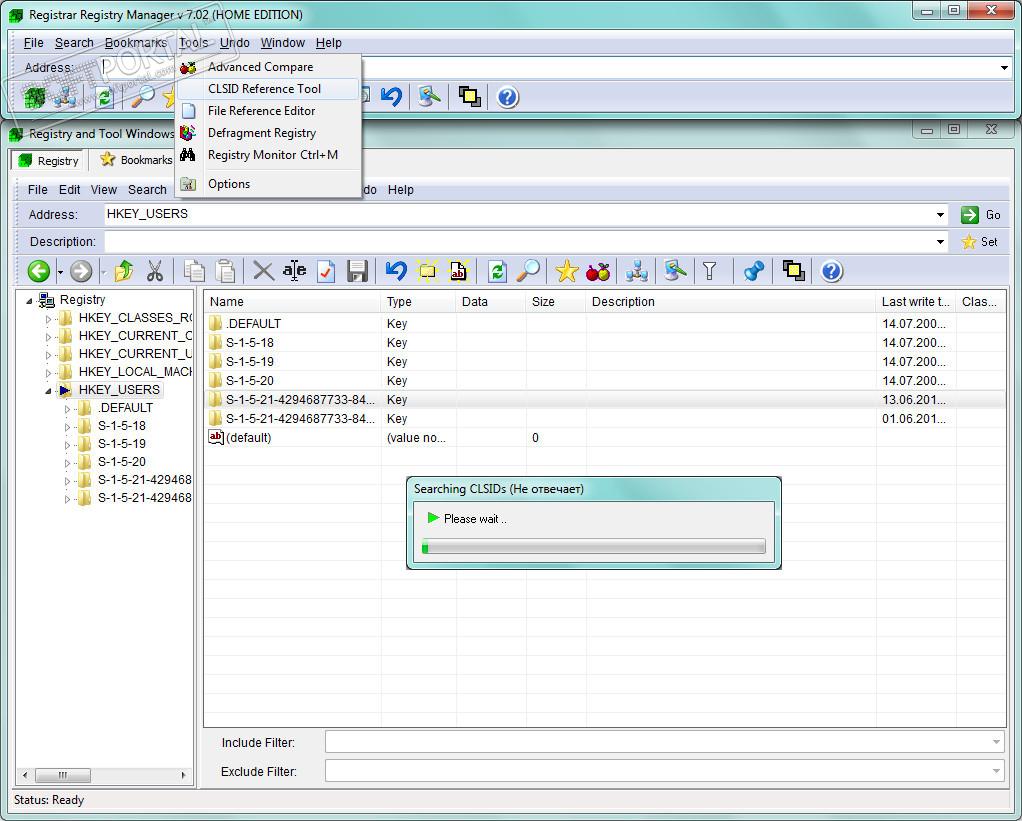Screen dimensions: 1022x821
Task: Click the Help question mark in registry toolbar
Action: tap(832, 271)
